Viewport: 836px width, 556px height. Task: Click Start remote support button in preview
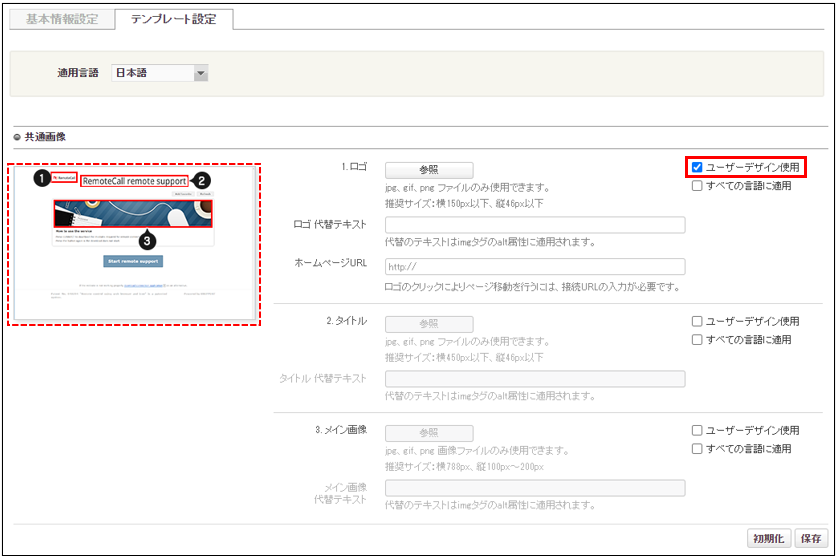tap(133, 261)
